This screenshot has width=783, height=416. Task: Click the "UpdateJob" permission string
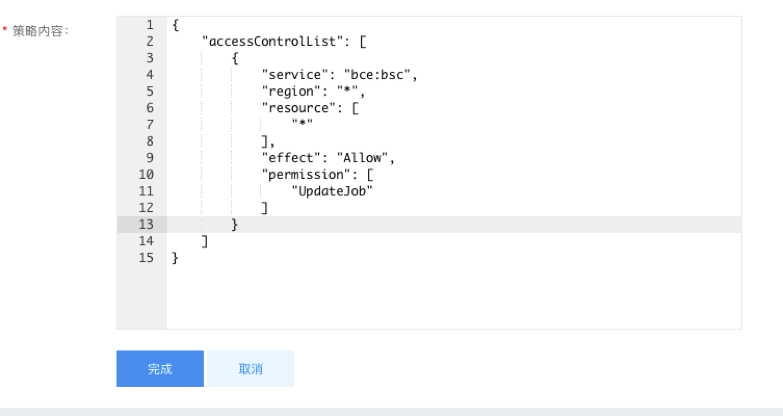tap(332, 191)
